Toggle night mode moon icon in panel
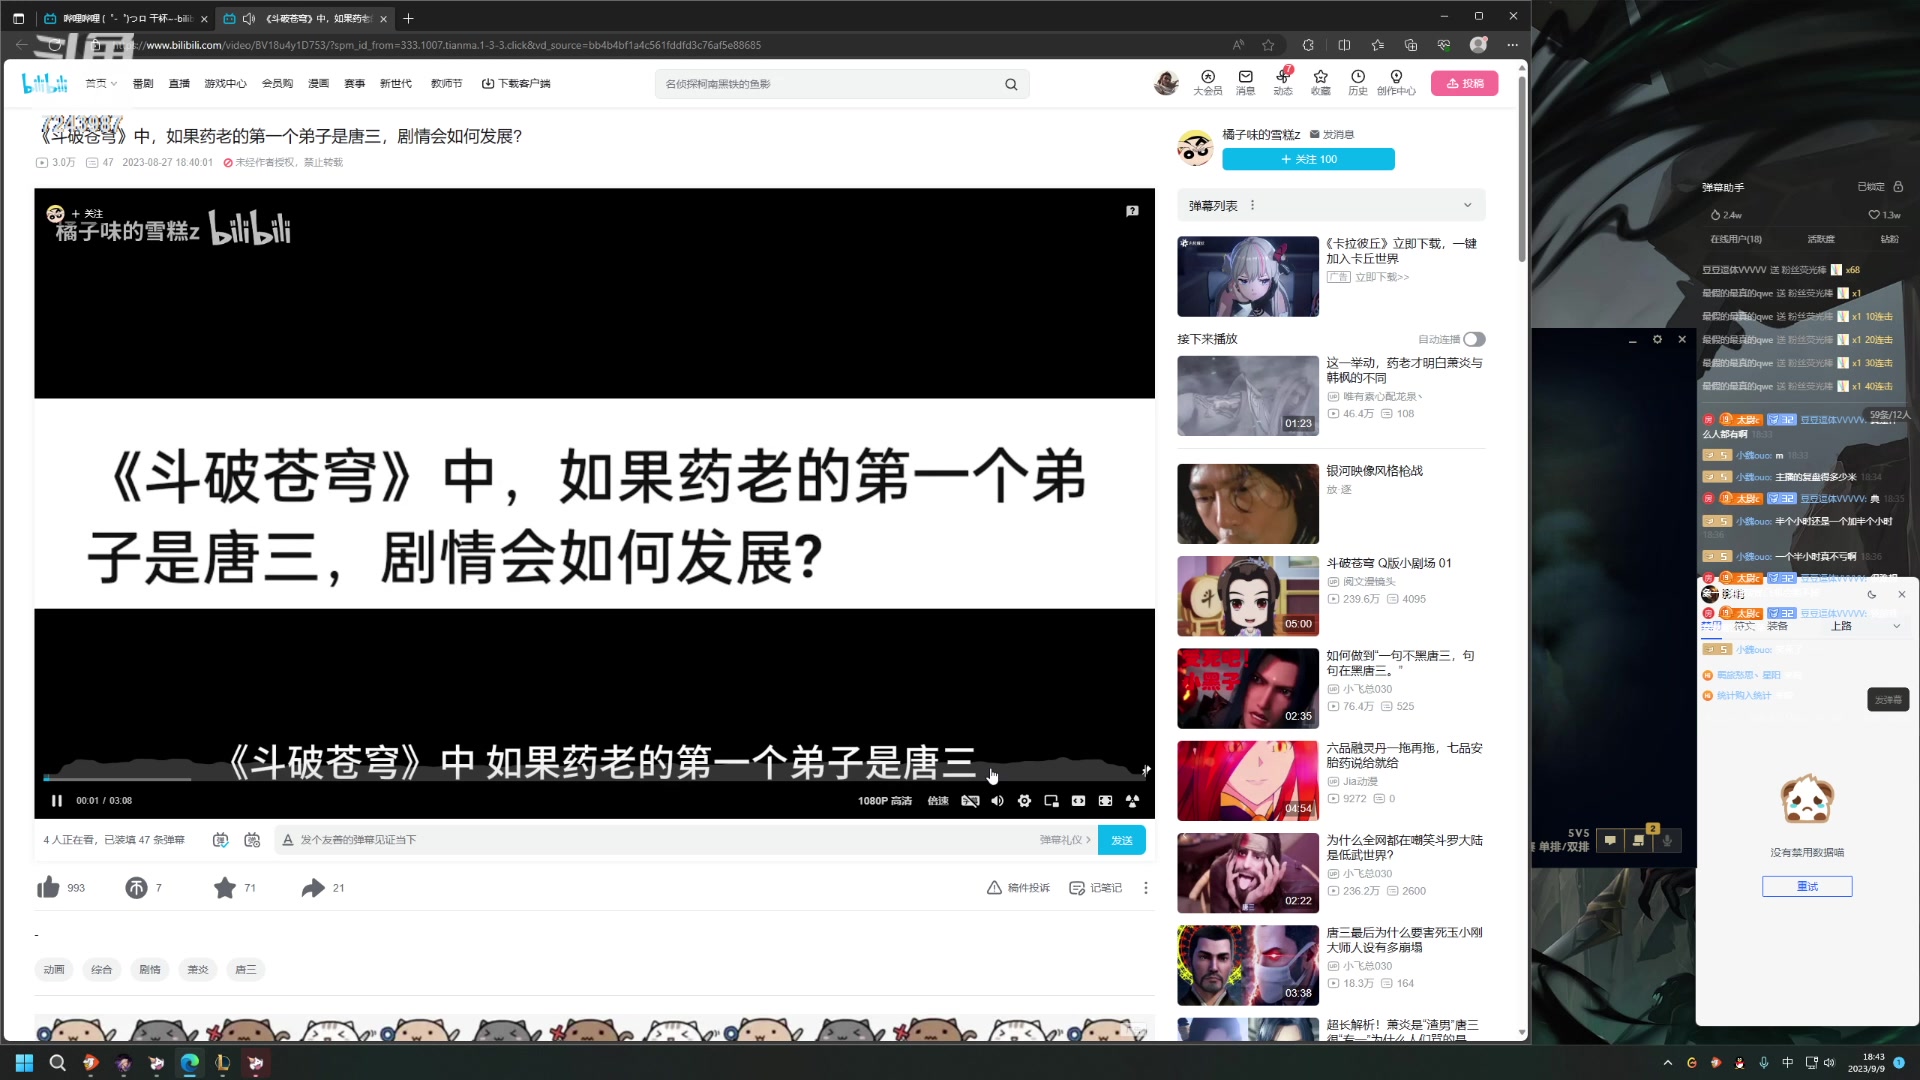 click(x=1872, y=594)
